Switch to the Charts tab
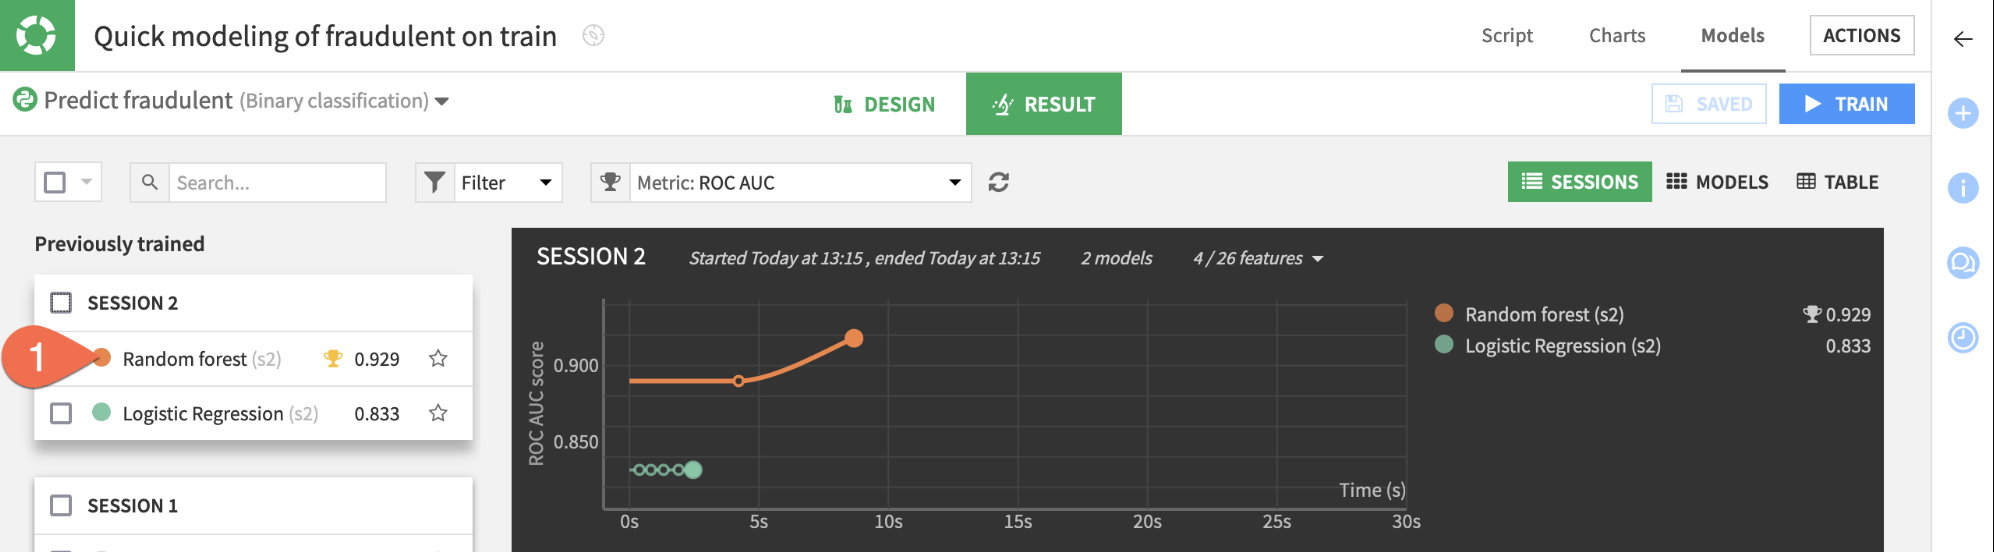 [1617, 35]
